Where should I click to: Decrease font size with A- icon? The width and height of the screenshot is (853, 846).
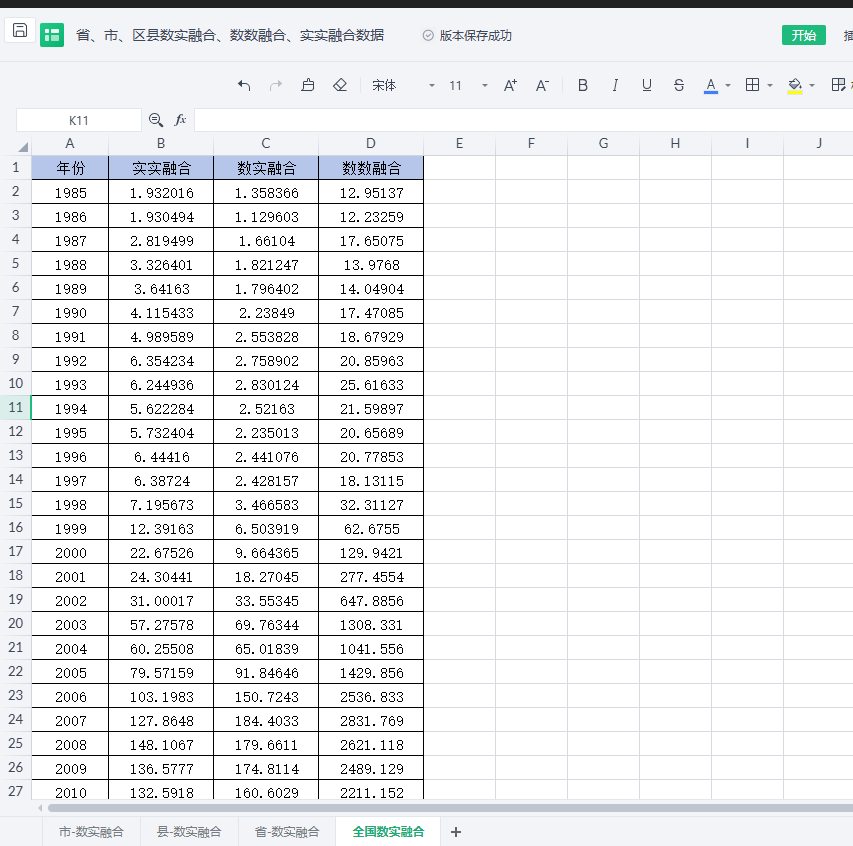(542, 85)
